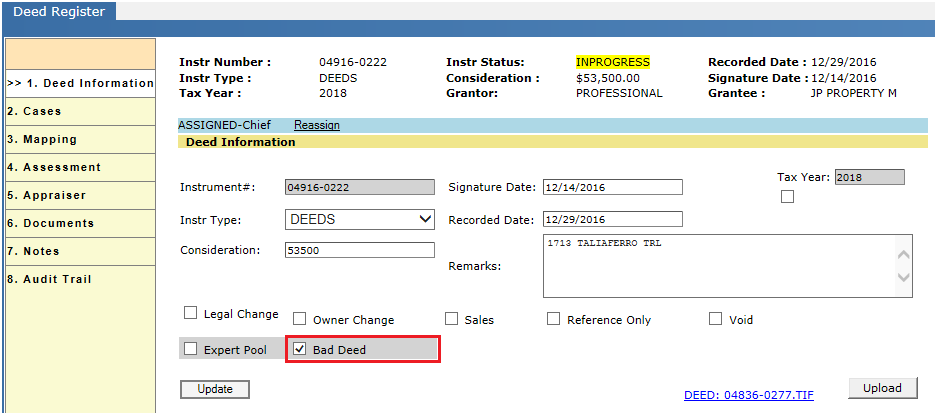
Task: Open the Documents section
Action: (80, 223)
